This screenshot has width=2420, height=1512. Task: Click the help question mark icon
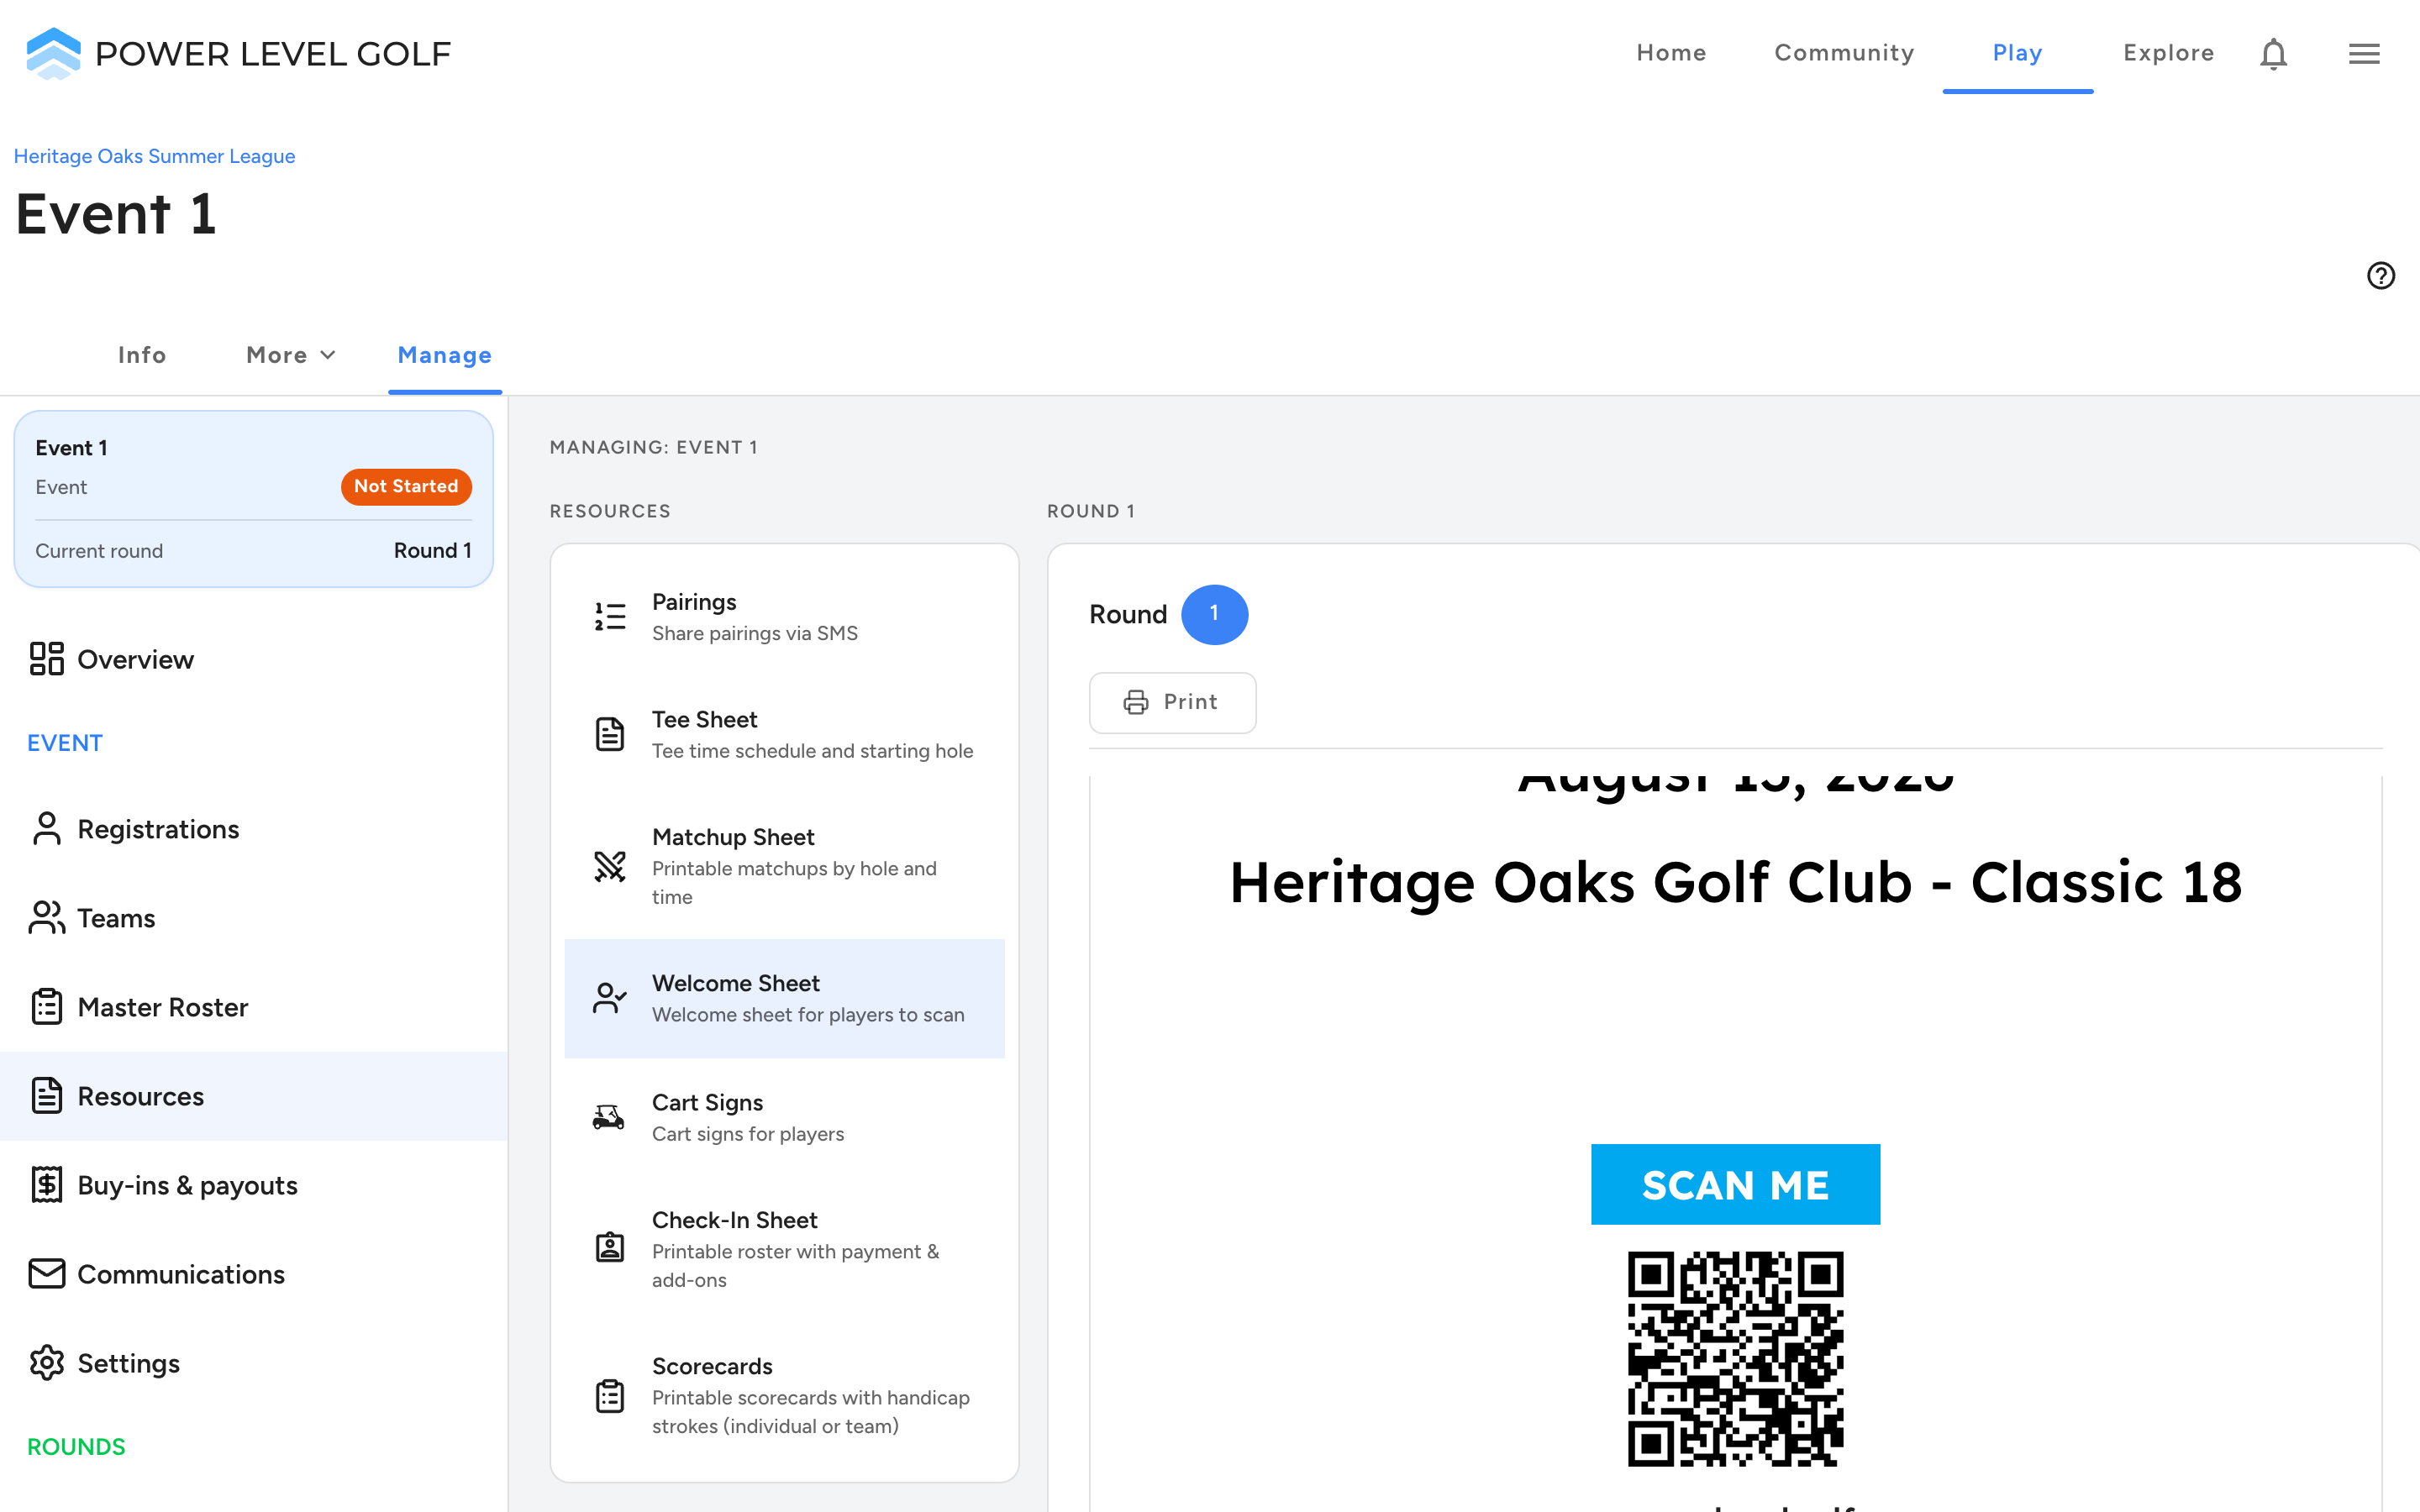(x=2381, y=275)
